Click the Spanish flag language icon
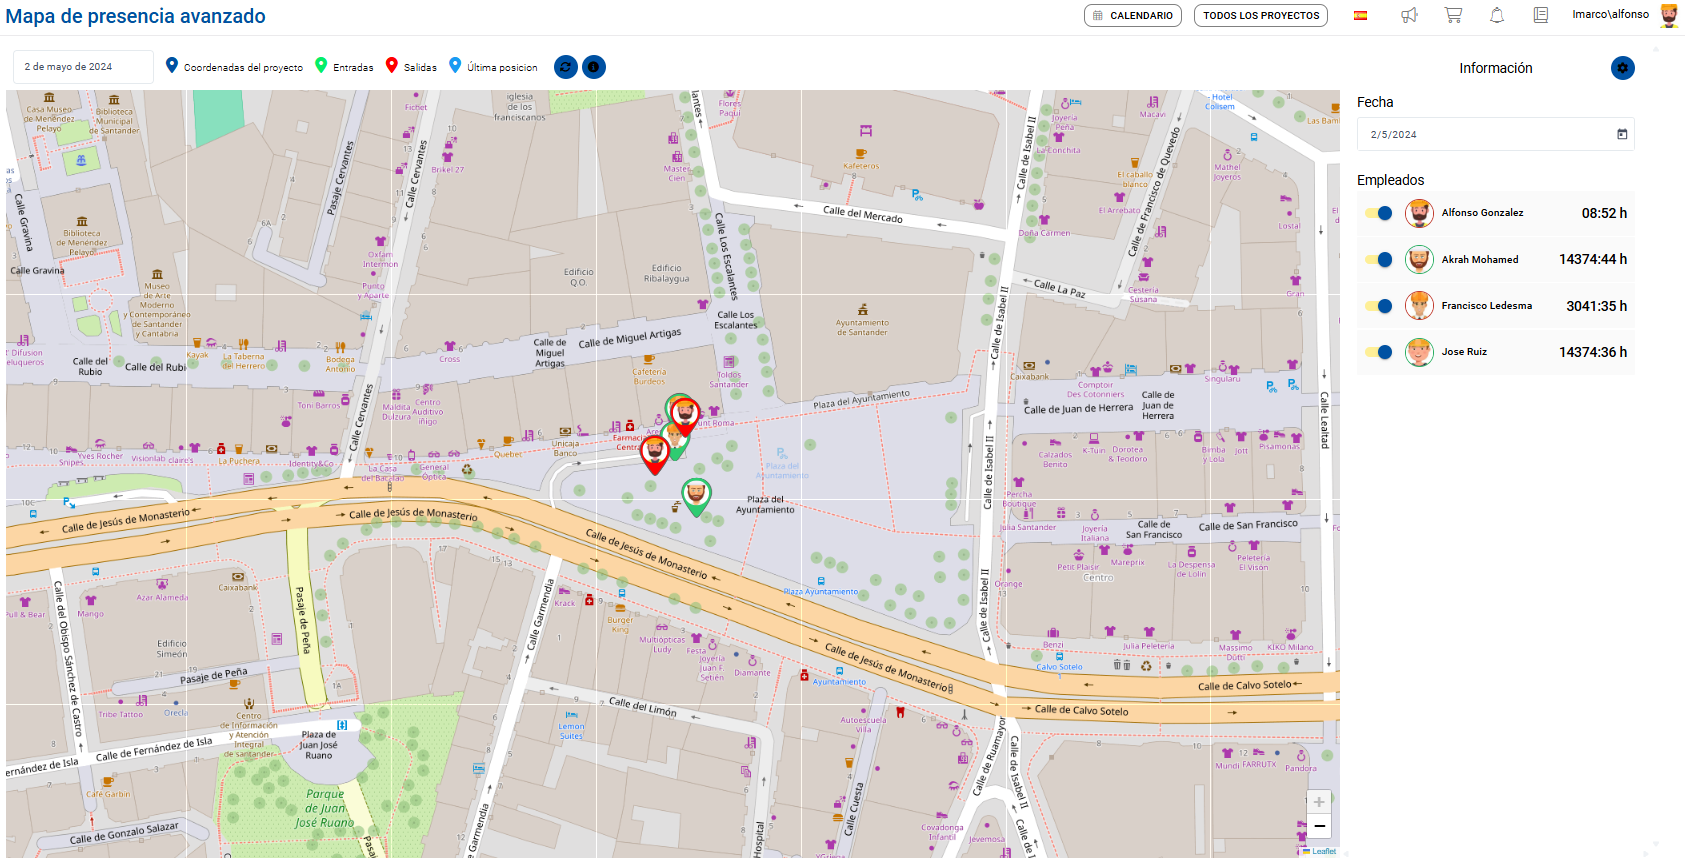Viewport: 1685px width, 863px height. point(1360,15)
